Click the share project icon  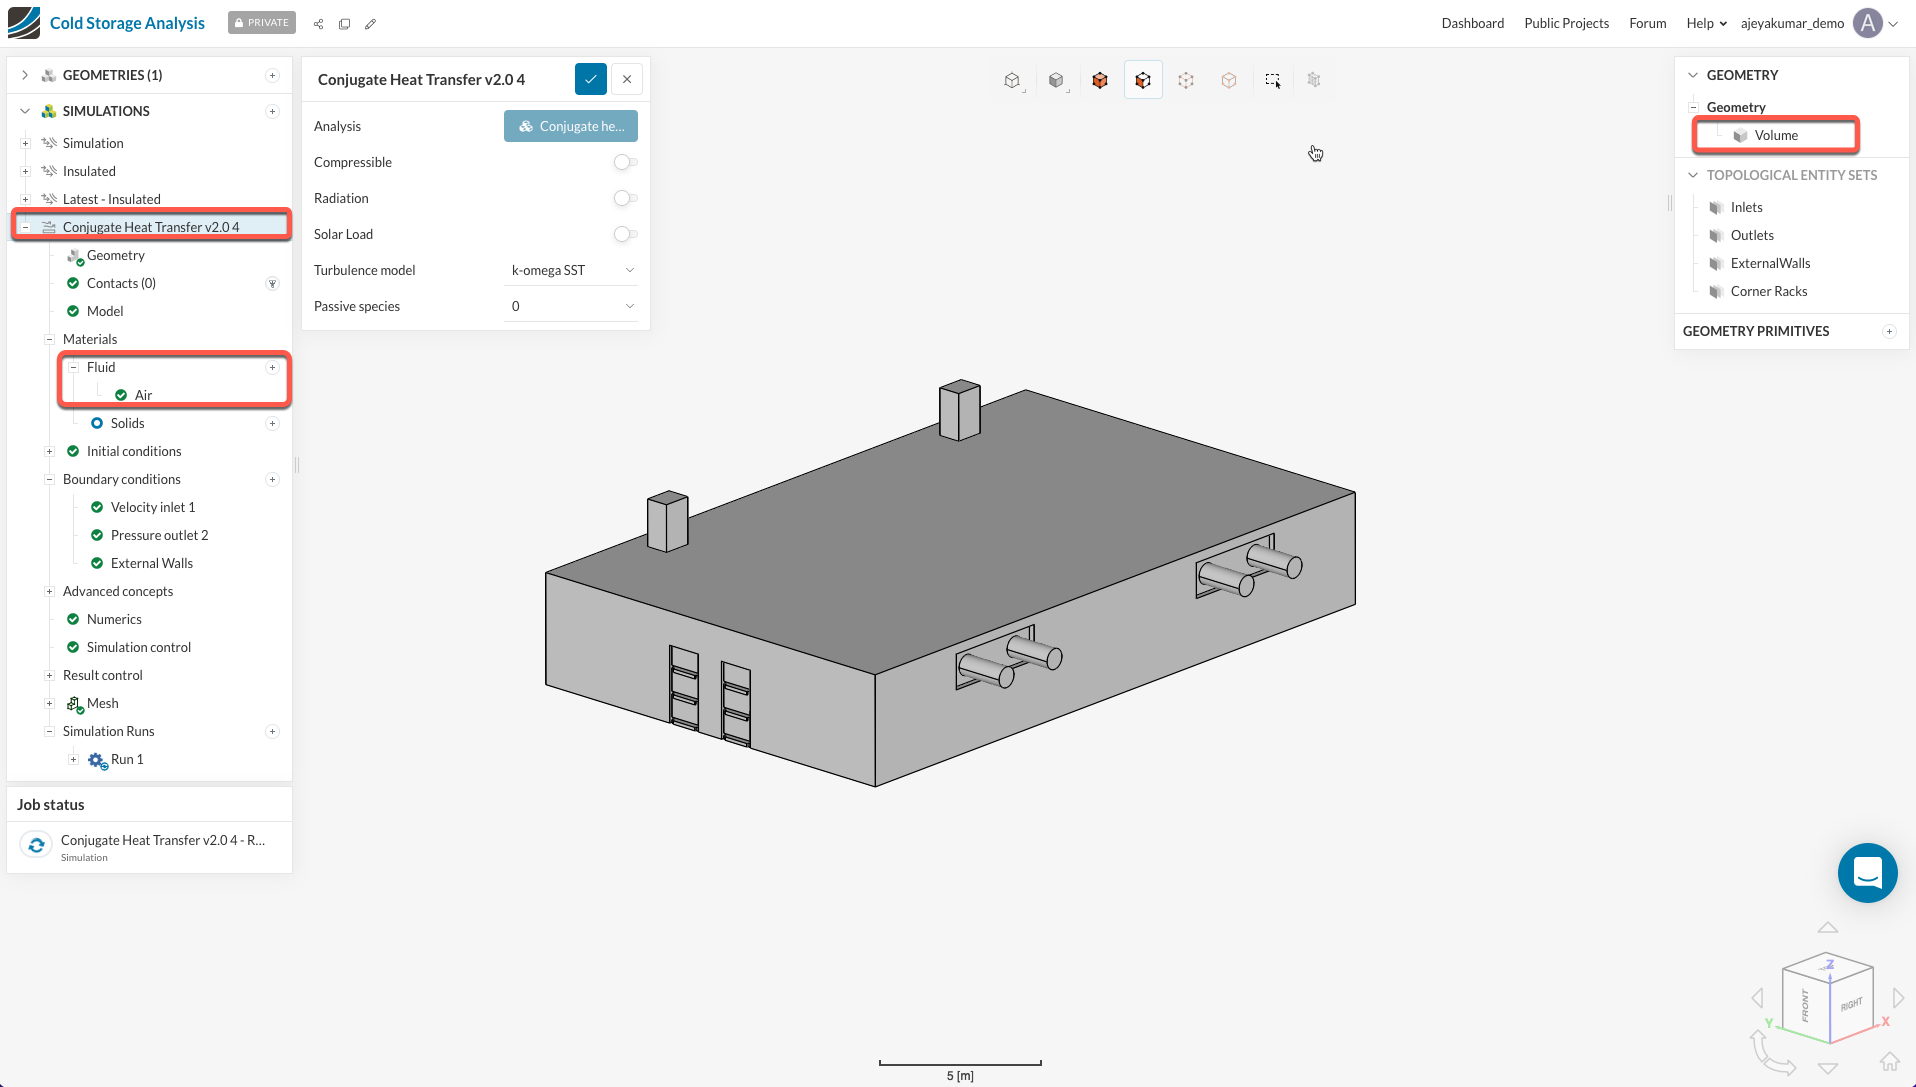coord(318,24)
